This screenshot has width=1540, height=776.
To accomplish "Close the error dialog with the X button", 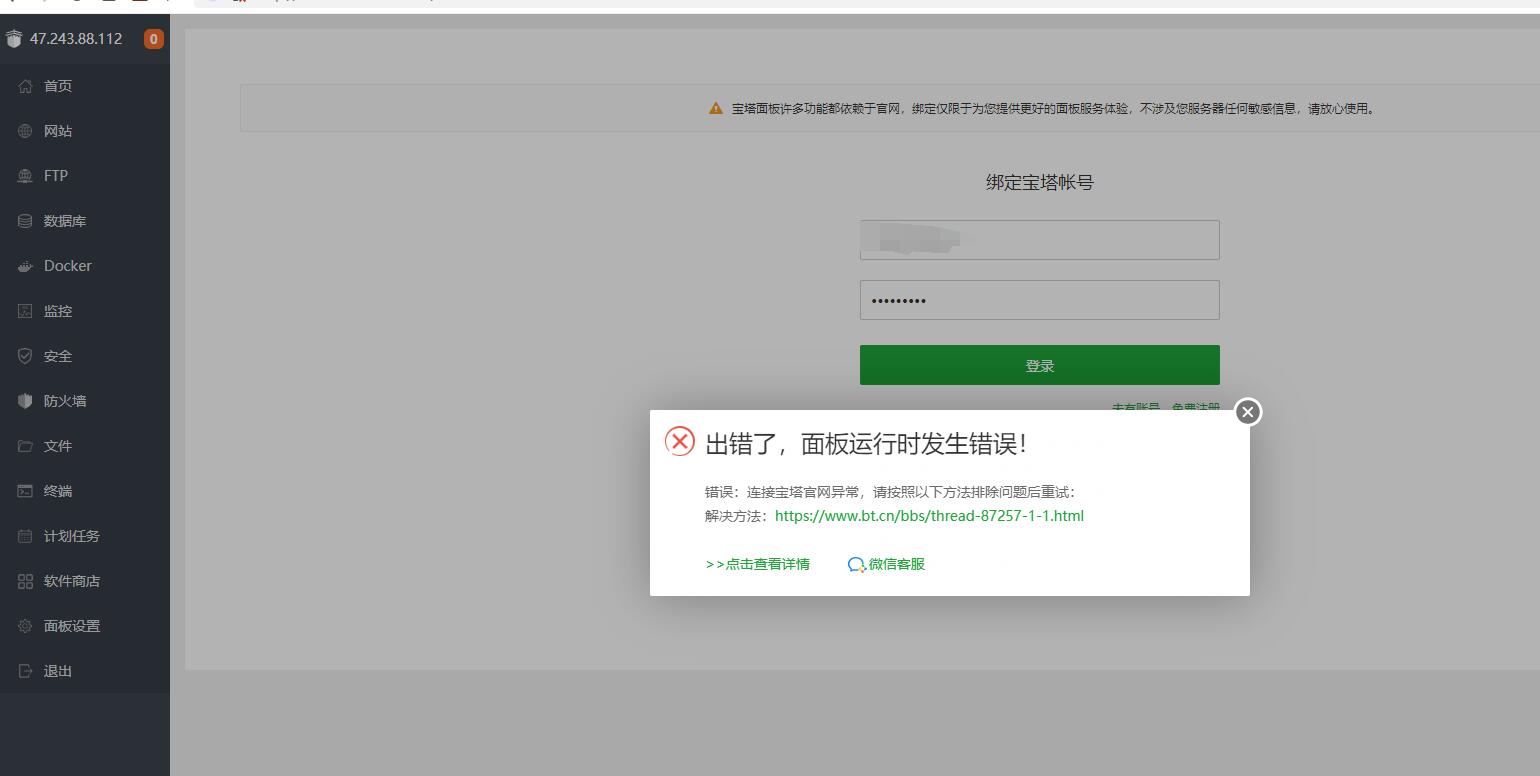I will 1248,412.
